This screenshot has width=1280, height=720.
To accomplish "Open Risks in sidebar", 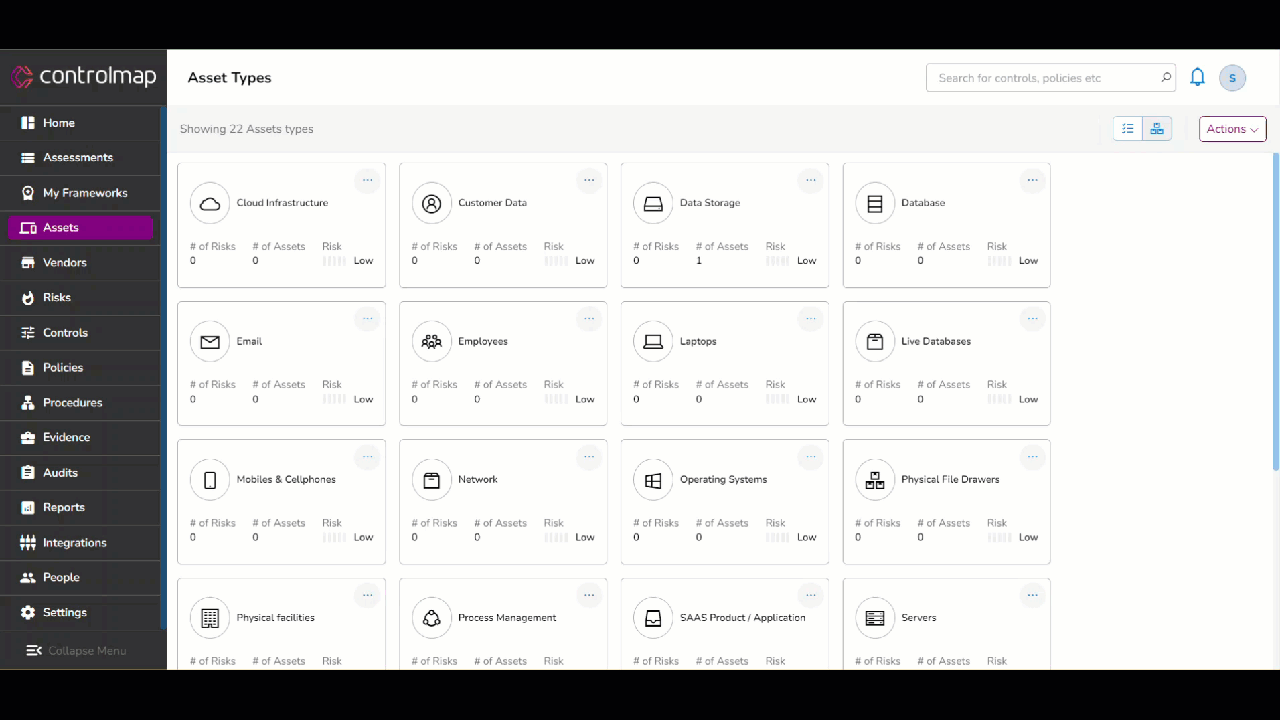I will (x=80, y=298).
